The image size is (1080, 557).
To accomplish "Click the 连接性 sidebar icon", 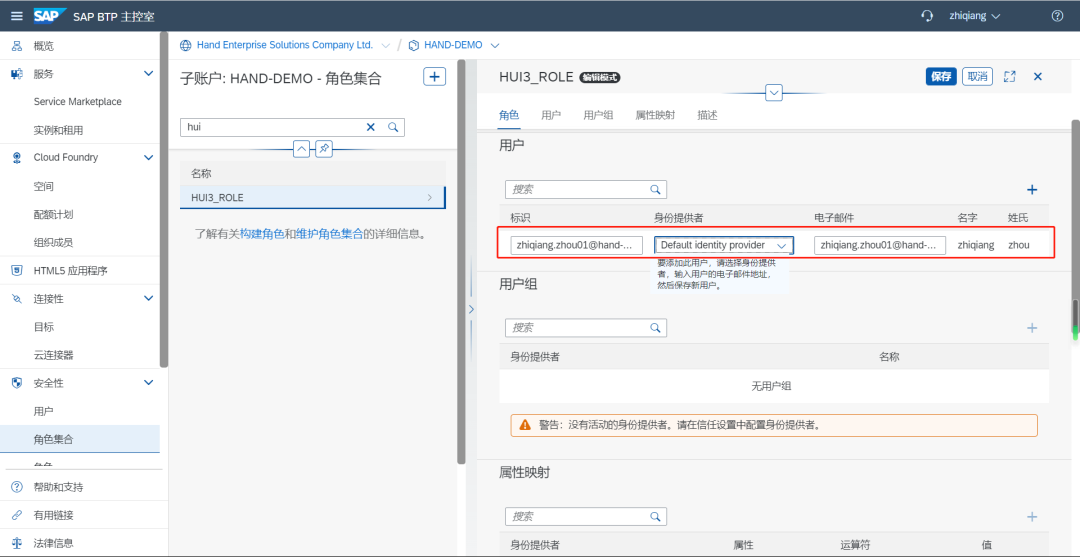I will coord(17,299).
